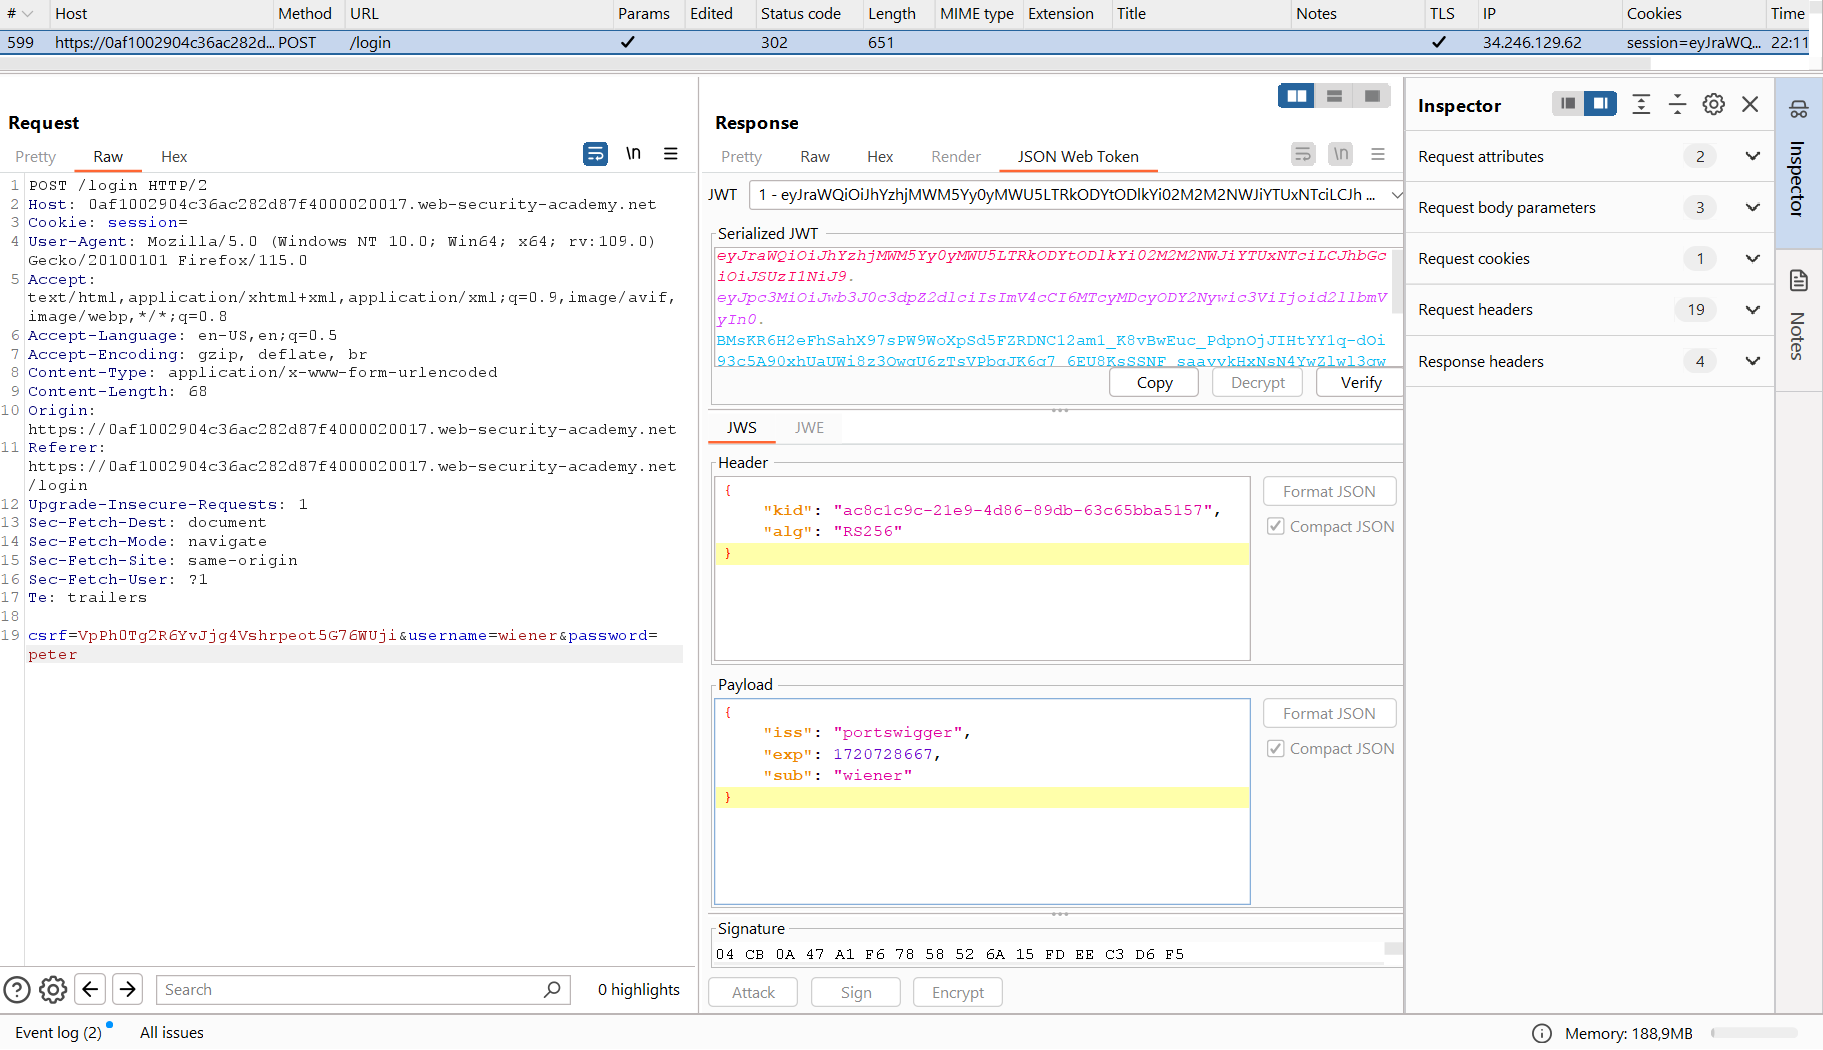Viewport: 1823px width, 1050px height.
Task: Copy the serialized JWT
Action: 1154,382
